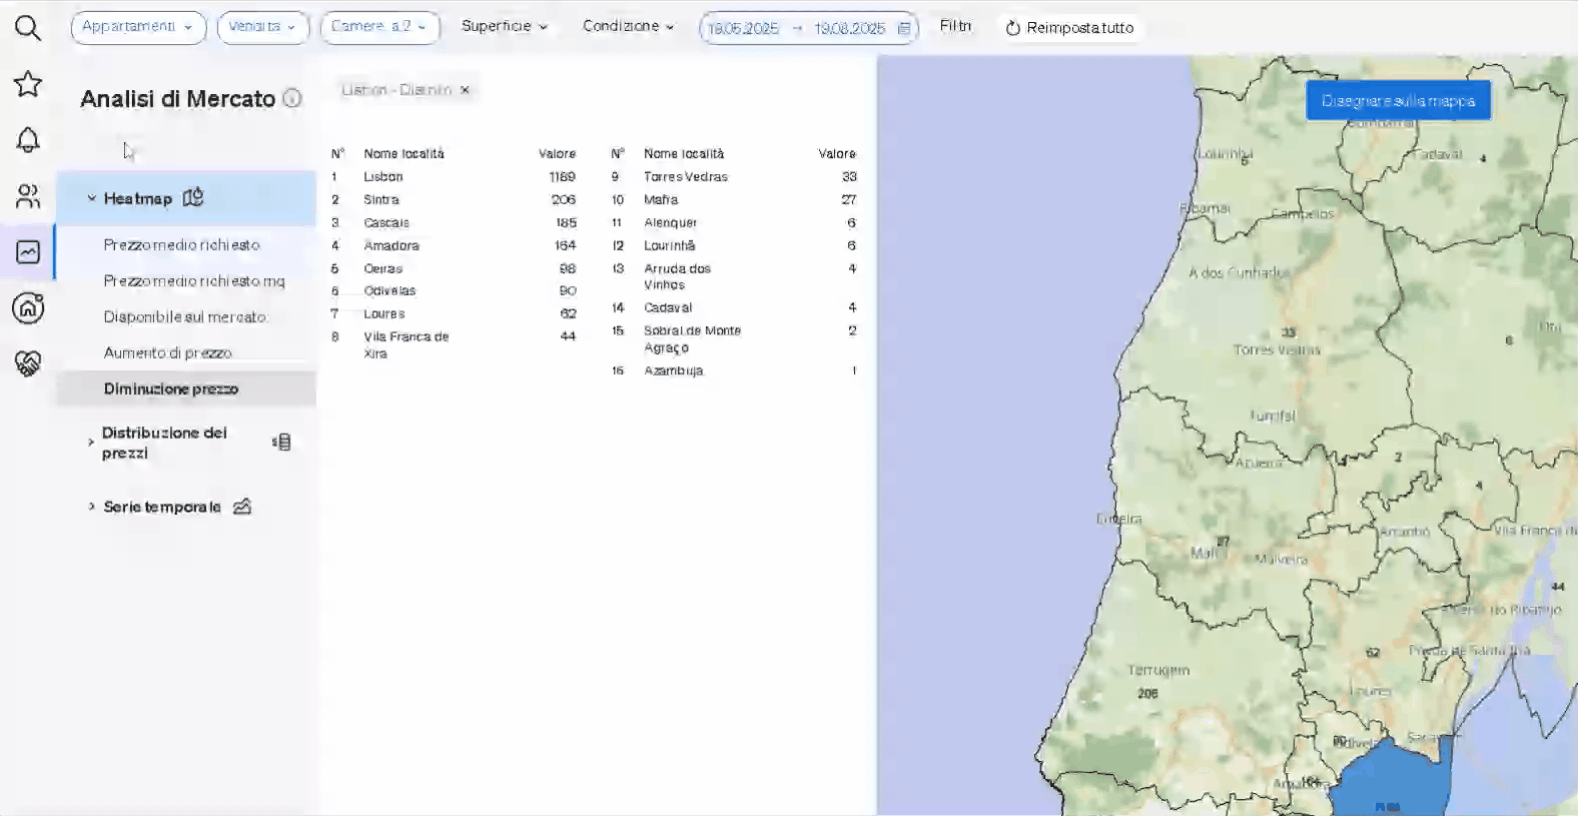Select the market analysis chart icon
The height and width of the screenshot is (816, 1578).
coord(28,252)
